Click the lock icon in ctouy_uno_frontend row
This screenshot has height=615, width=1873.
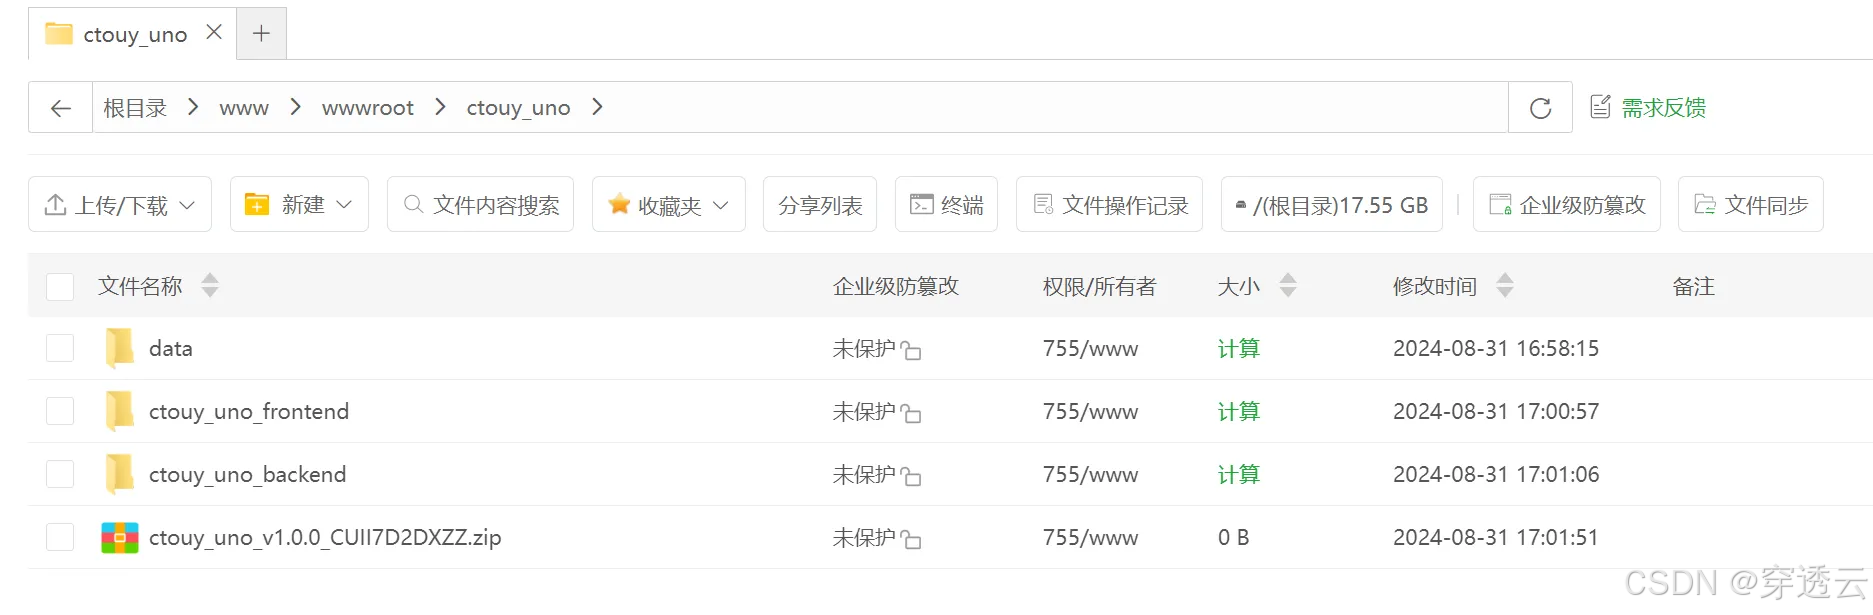pos(910,413)
